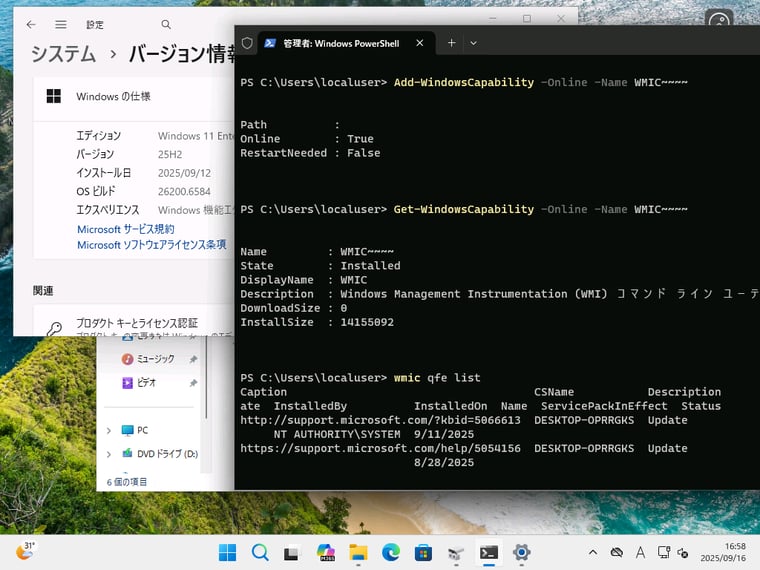Click the OneDrive tray icon

coord(617,552)
